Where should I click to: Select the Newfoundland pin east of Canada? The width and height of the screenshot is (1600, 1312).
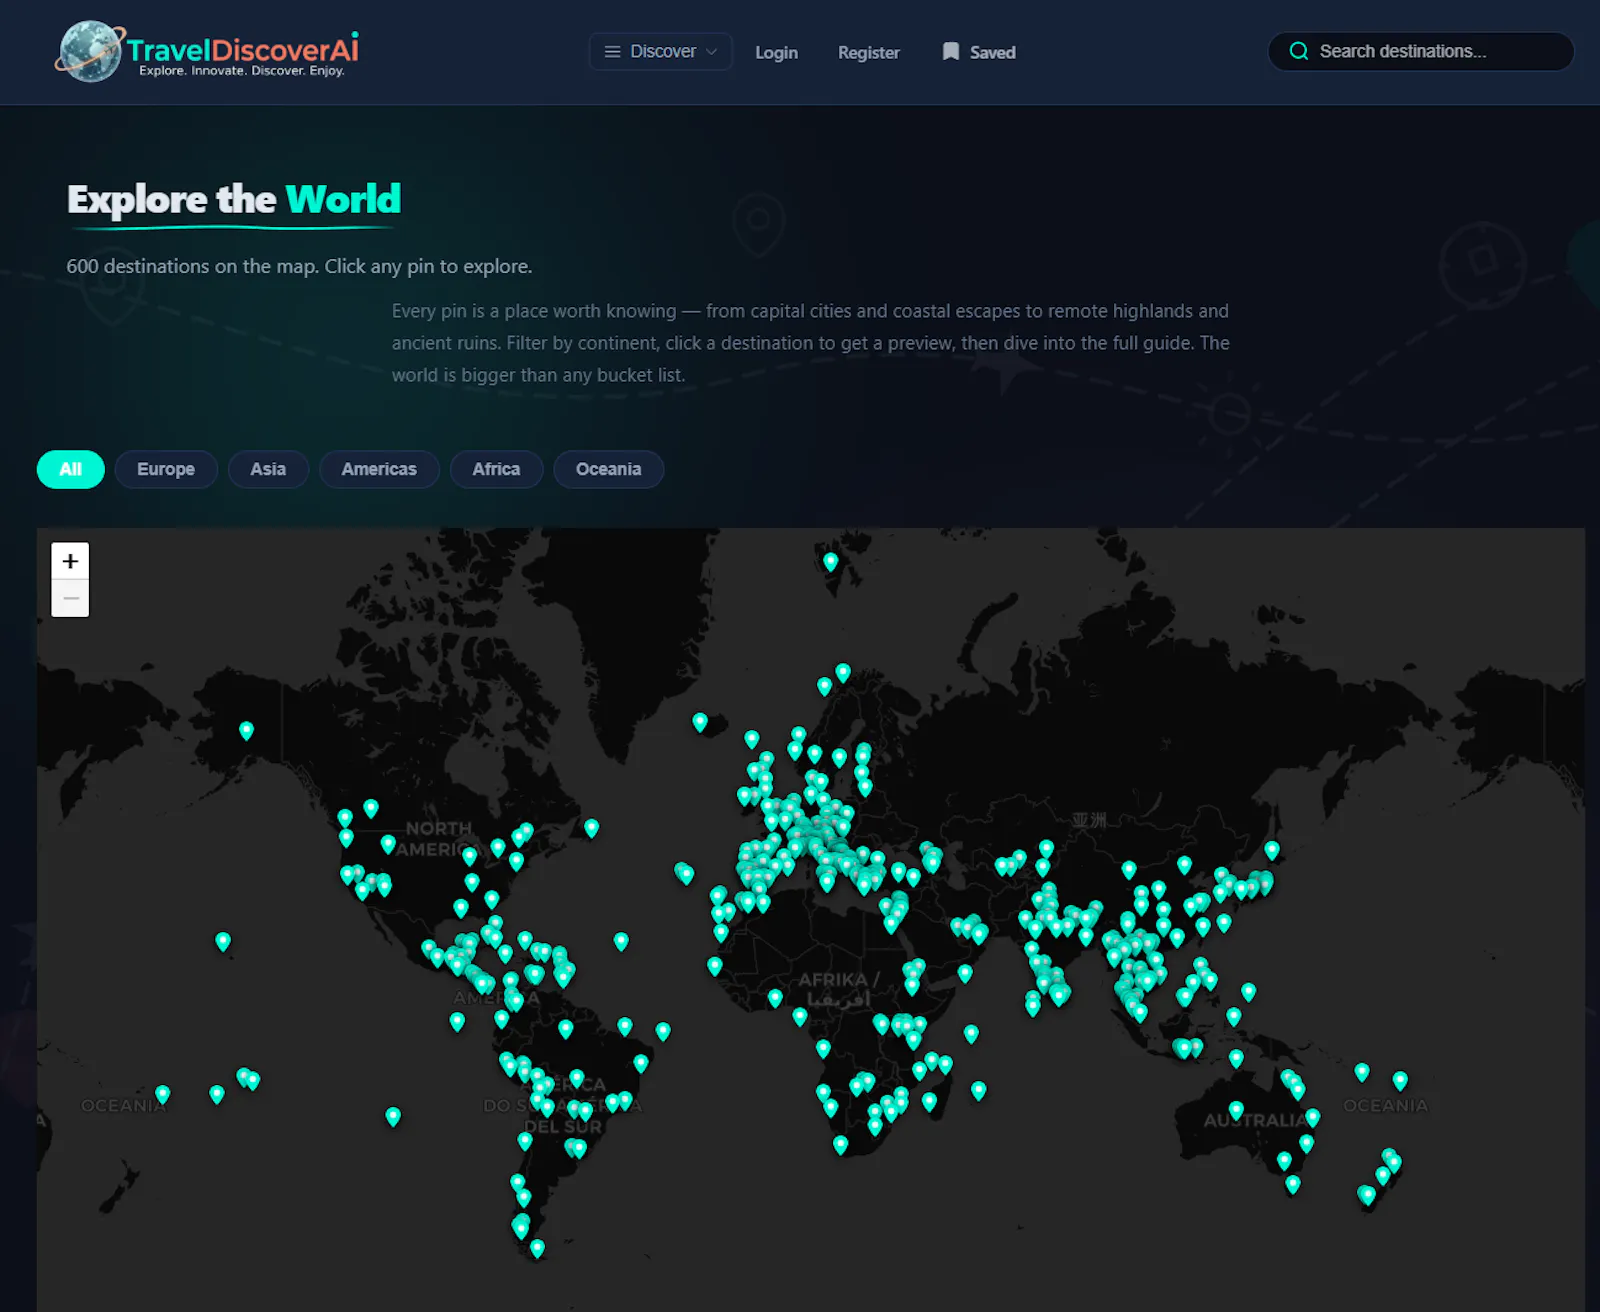pyautogui.click(x=591, y=828)
